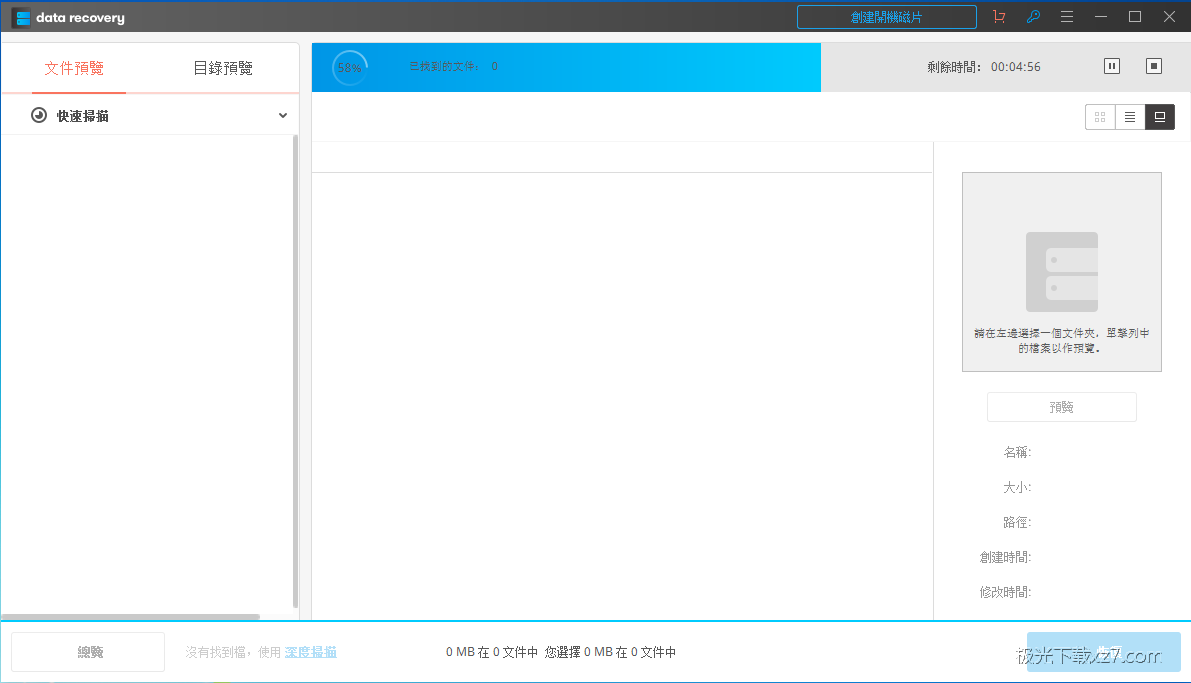Viewport: 1191px width, 683px height.
Task: Click the 快速掃描 scan icon
Action: tap(39, 115)
